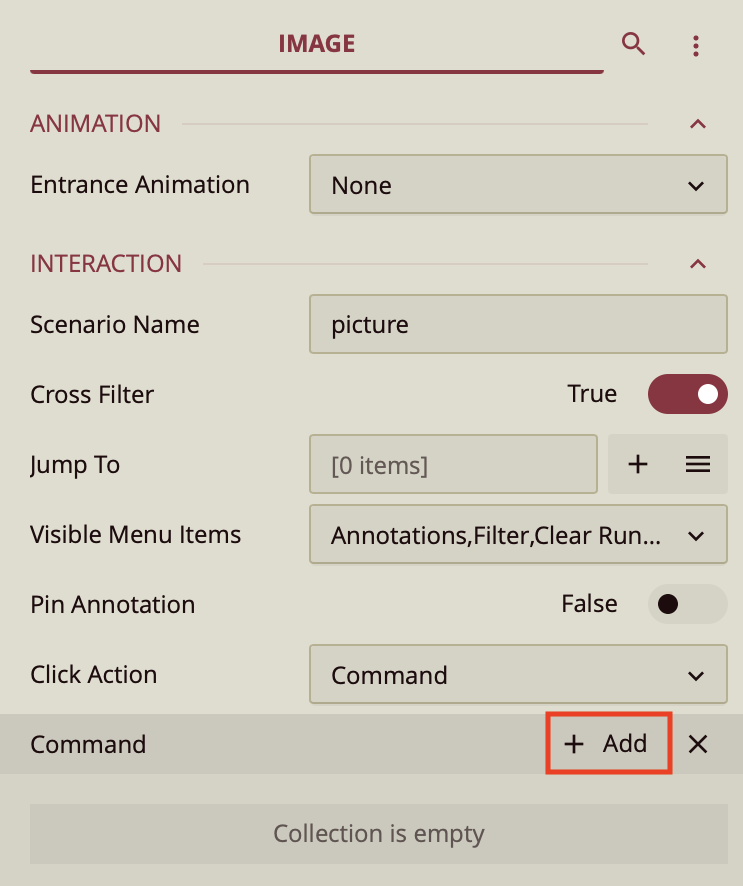
Task: Add a Jump To entry using the plus icon
Action: point(638,464)
